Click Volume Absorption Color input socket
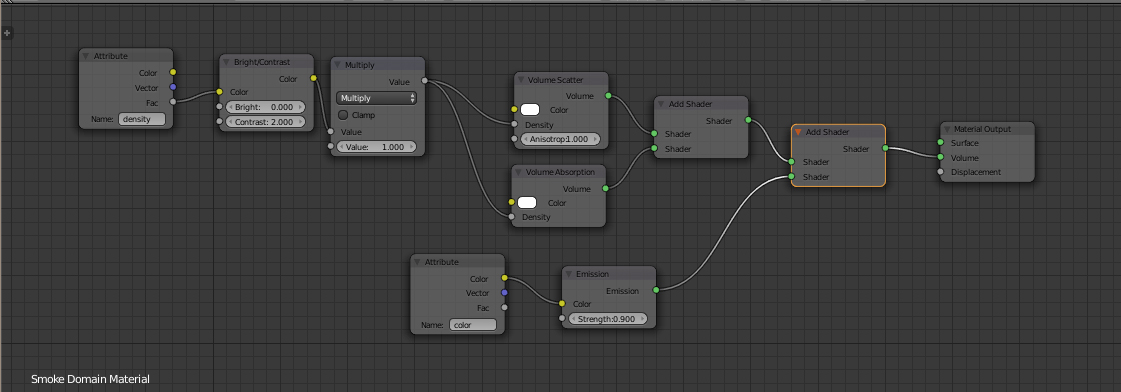Screen dimensions: 1121x392 (511, 202)
